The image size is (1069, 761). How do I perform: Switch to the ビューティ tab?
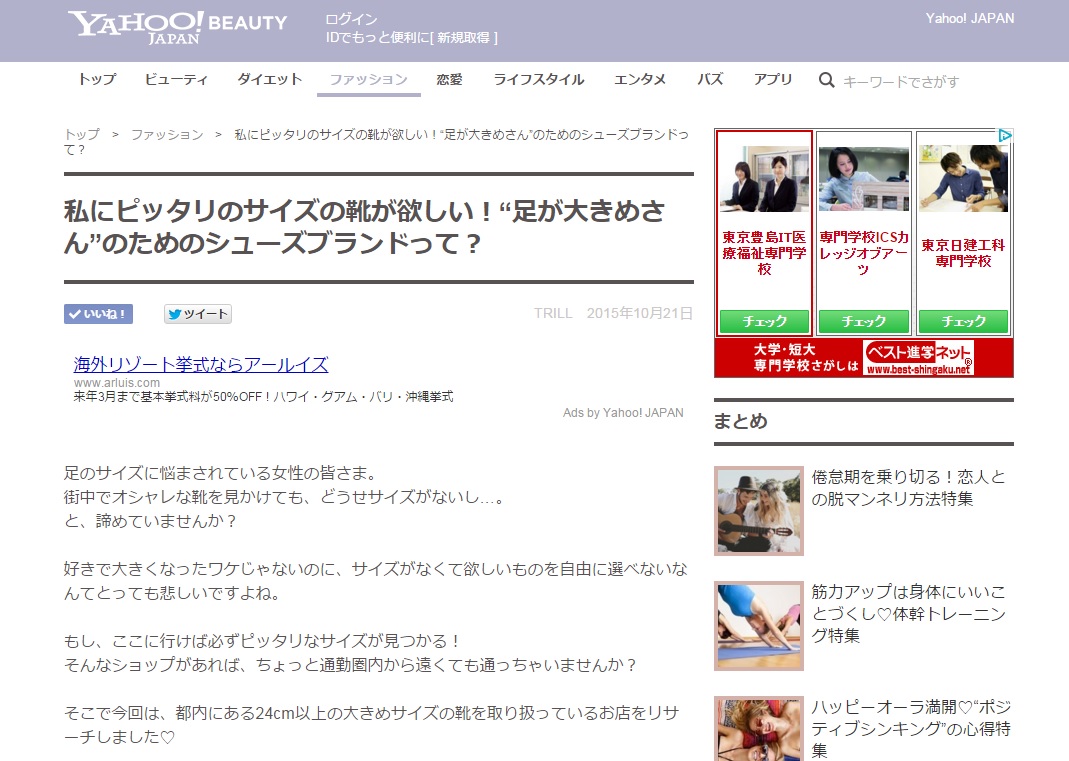click(x=176, y=80)
